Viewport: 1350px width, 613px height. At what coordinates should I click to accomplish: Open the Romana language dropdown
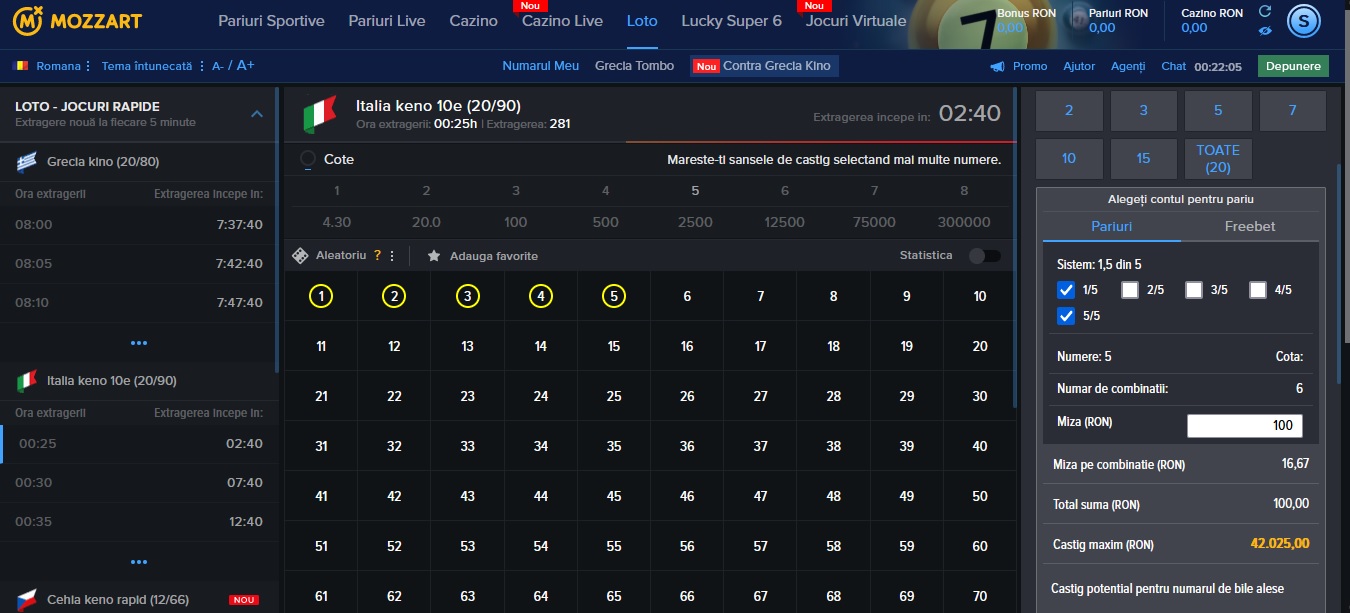pos(64,66)
